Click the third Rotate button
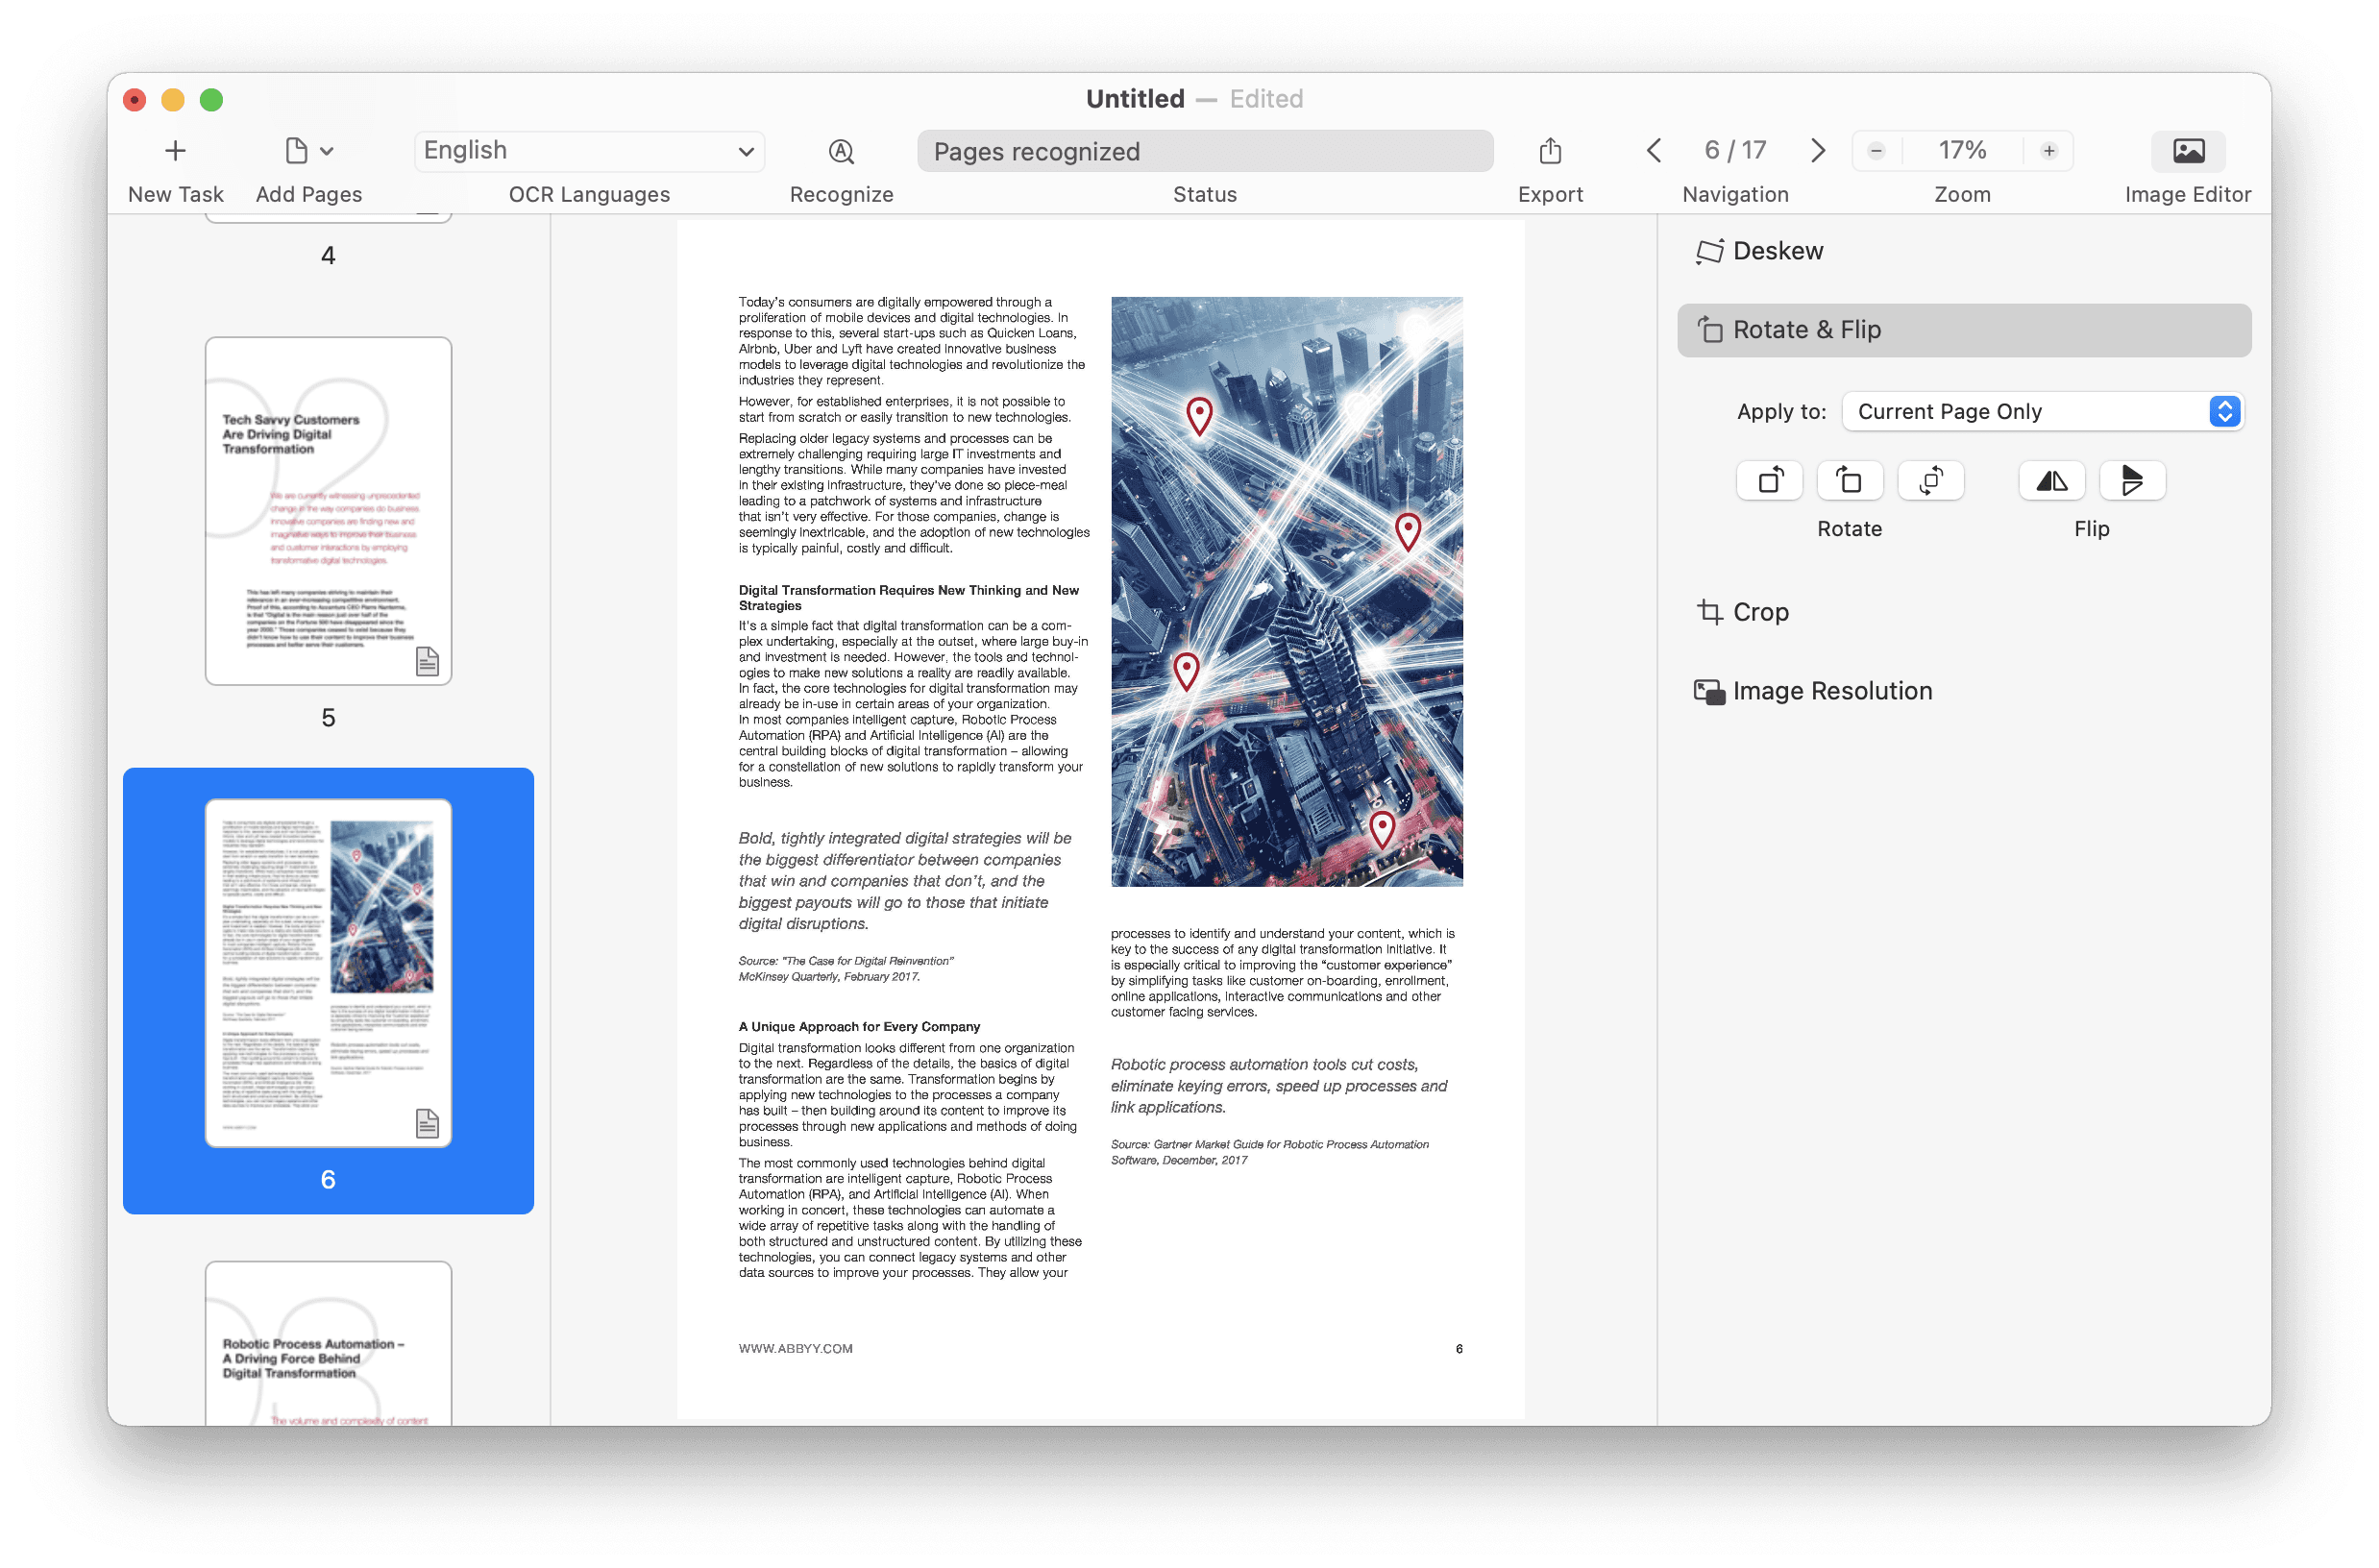The width and height of the screenshot is (2379, 1568). (1930, 481)
